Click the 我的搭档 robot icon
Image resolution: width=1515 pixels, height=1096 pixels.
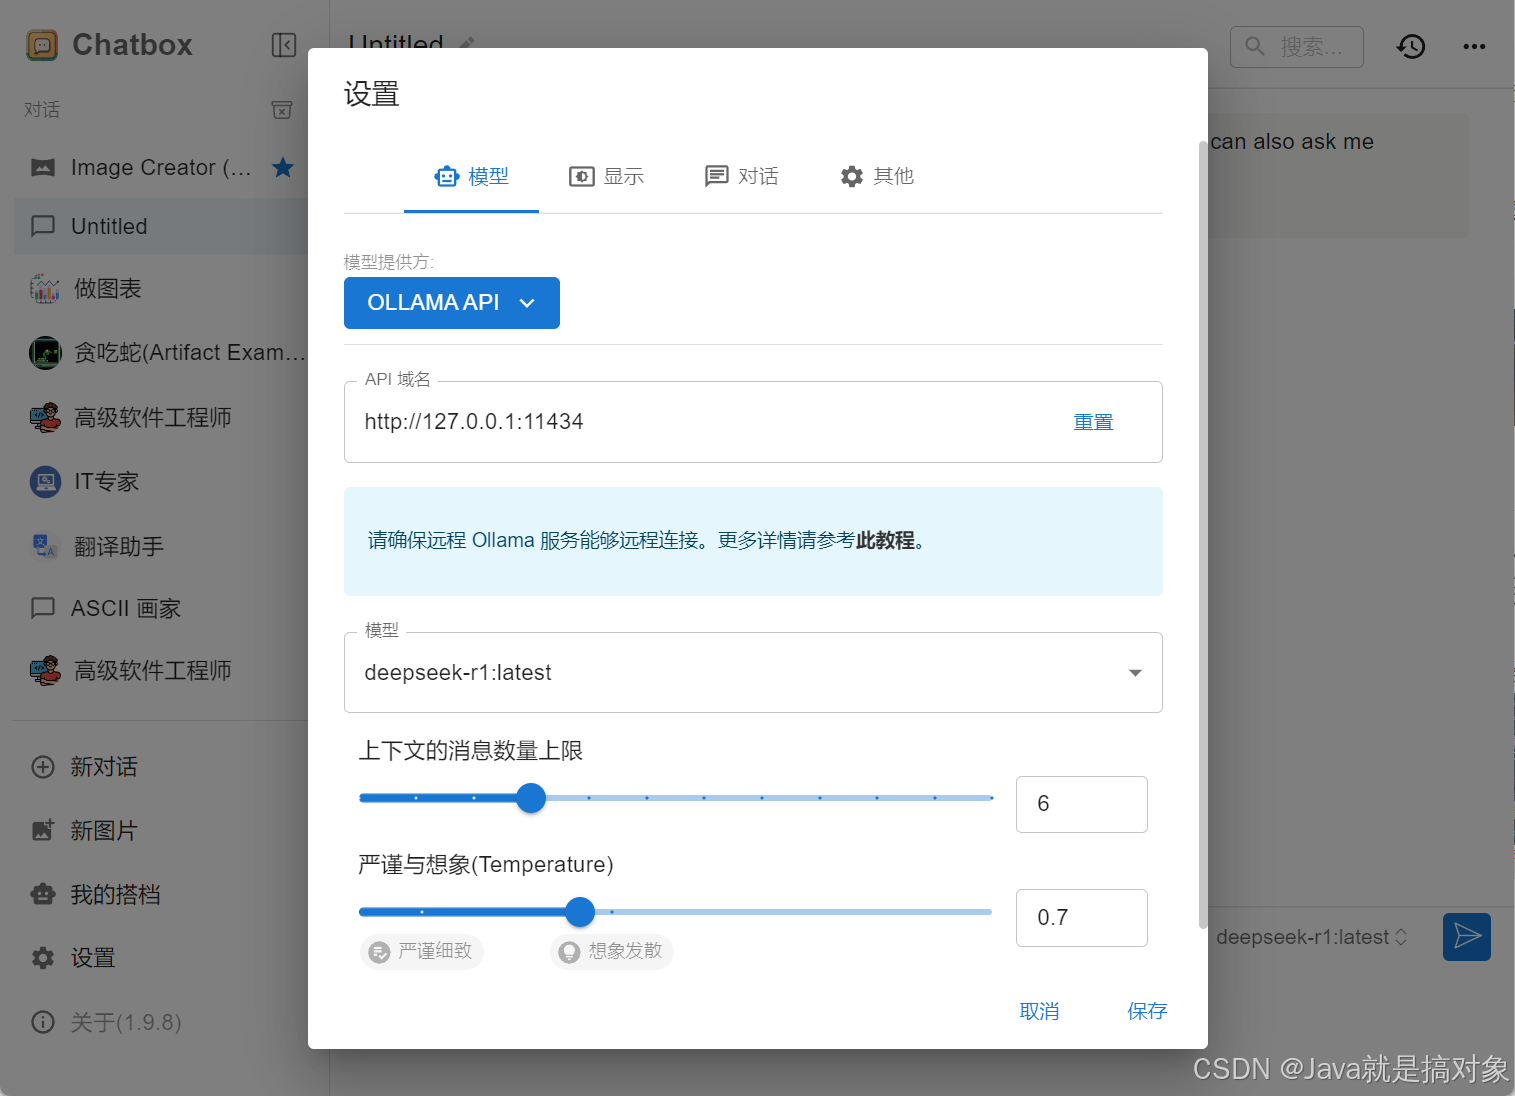(43, 894)
